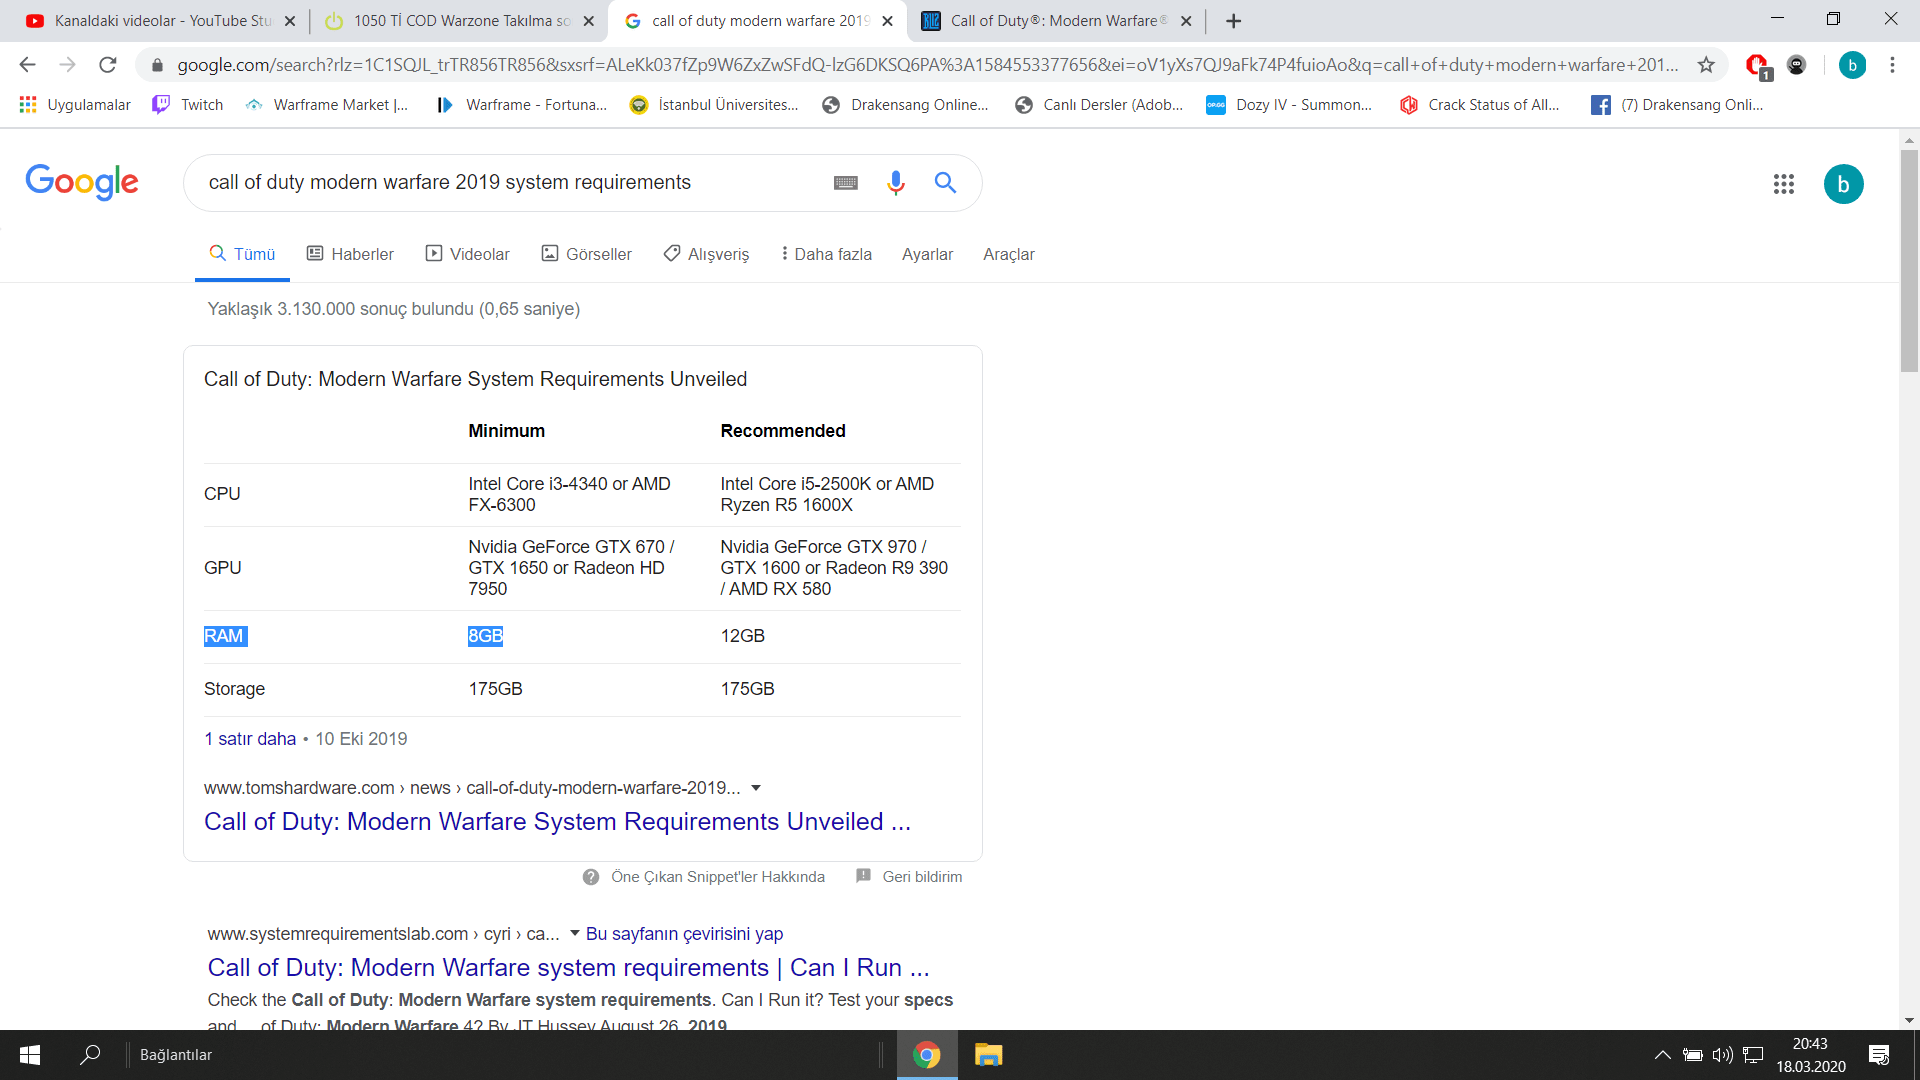Open File Explorer from the taskbar
The image size is (1920, 1080).
point(988,1055)
